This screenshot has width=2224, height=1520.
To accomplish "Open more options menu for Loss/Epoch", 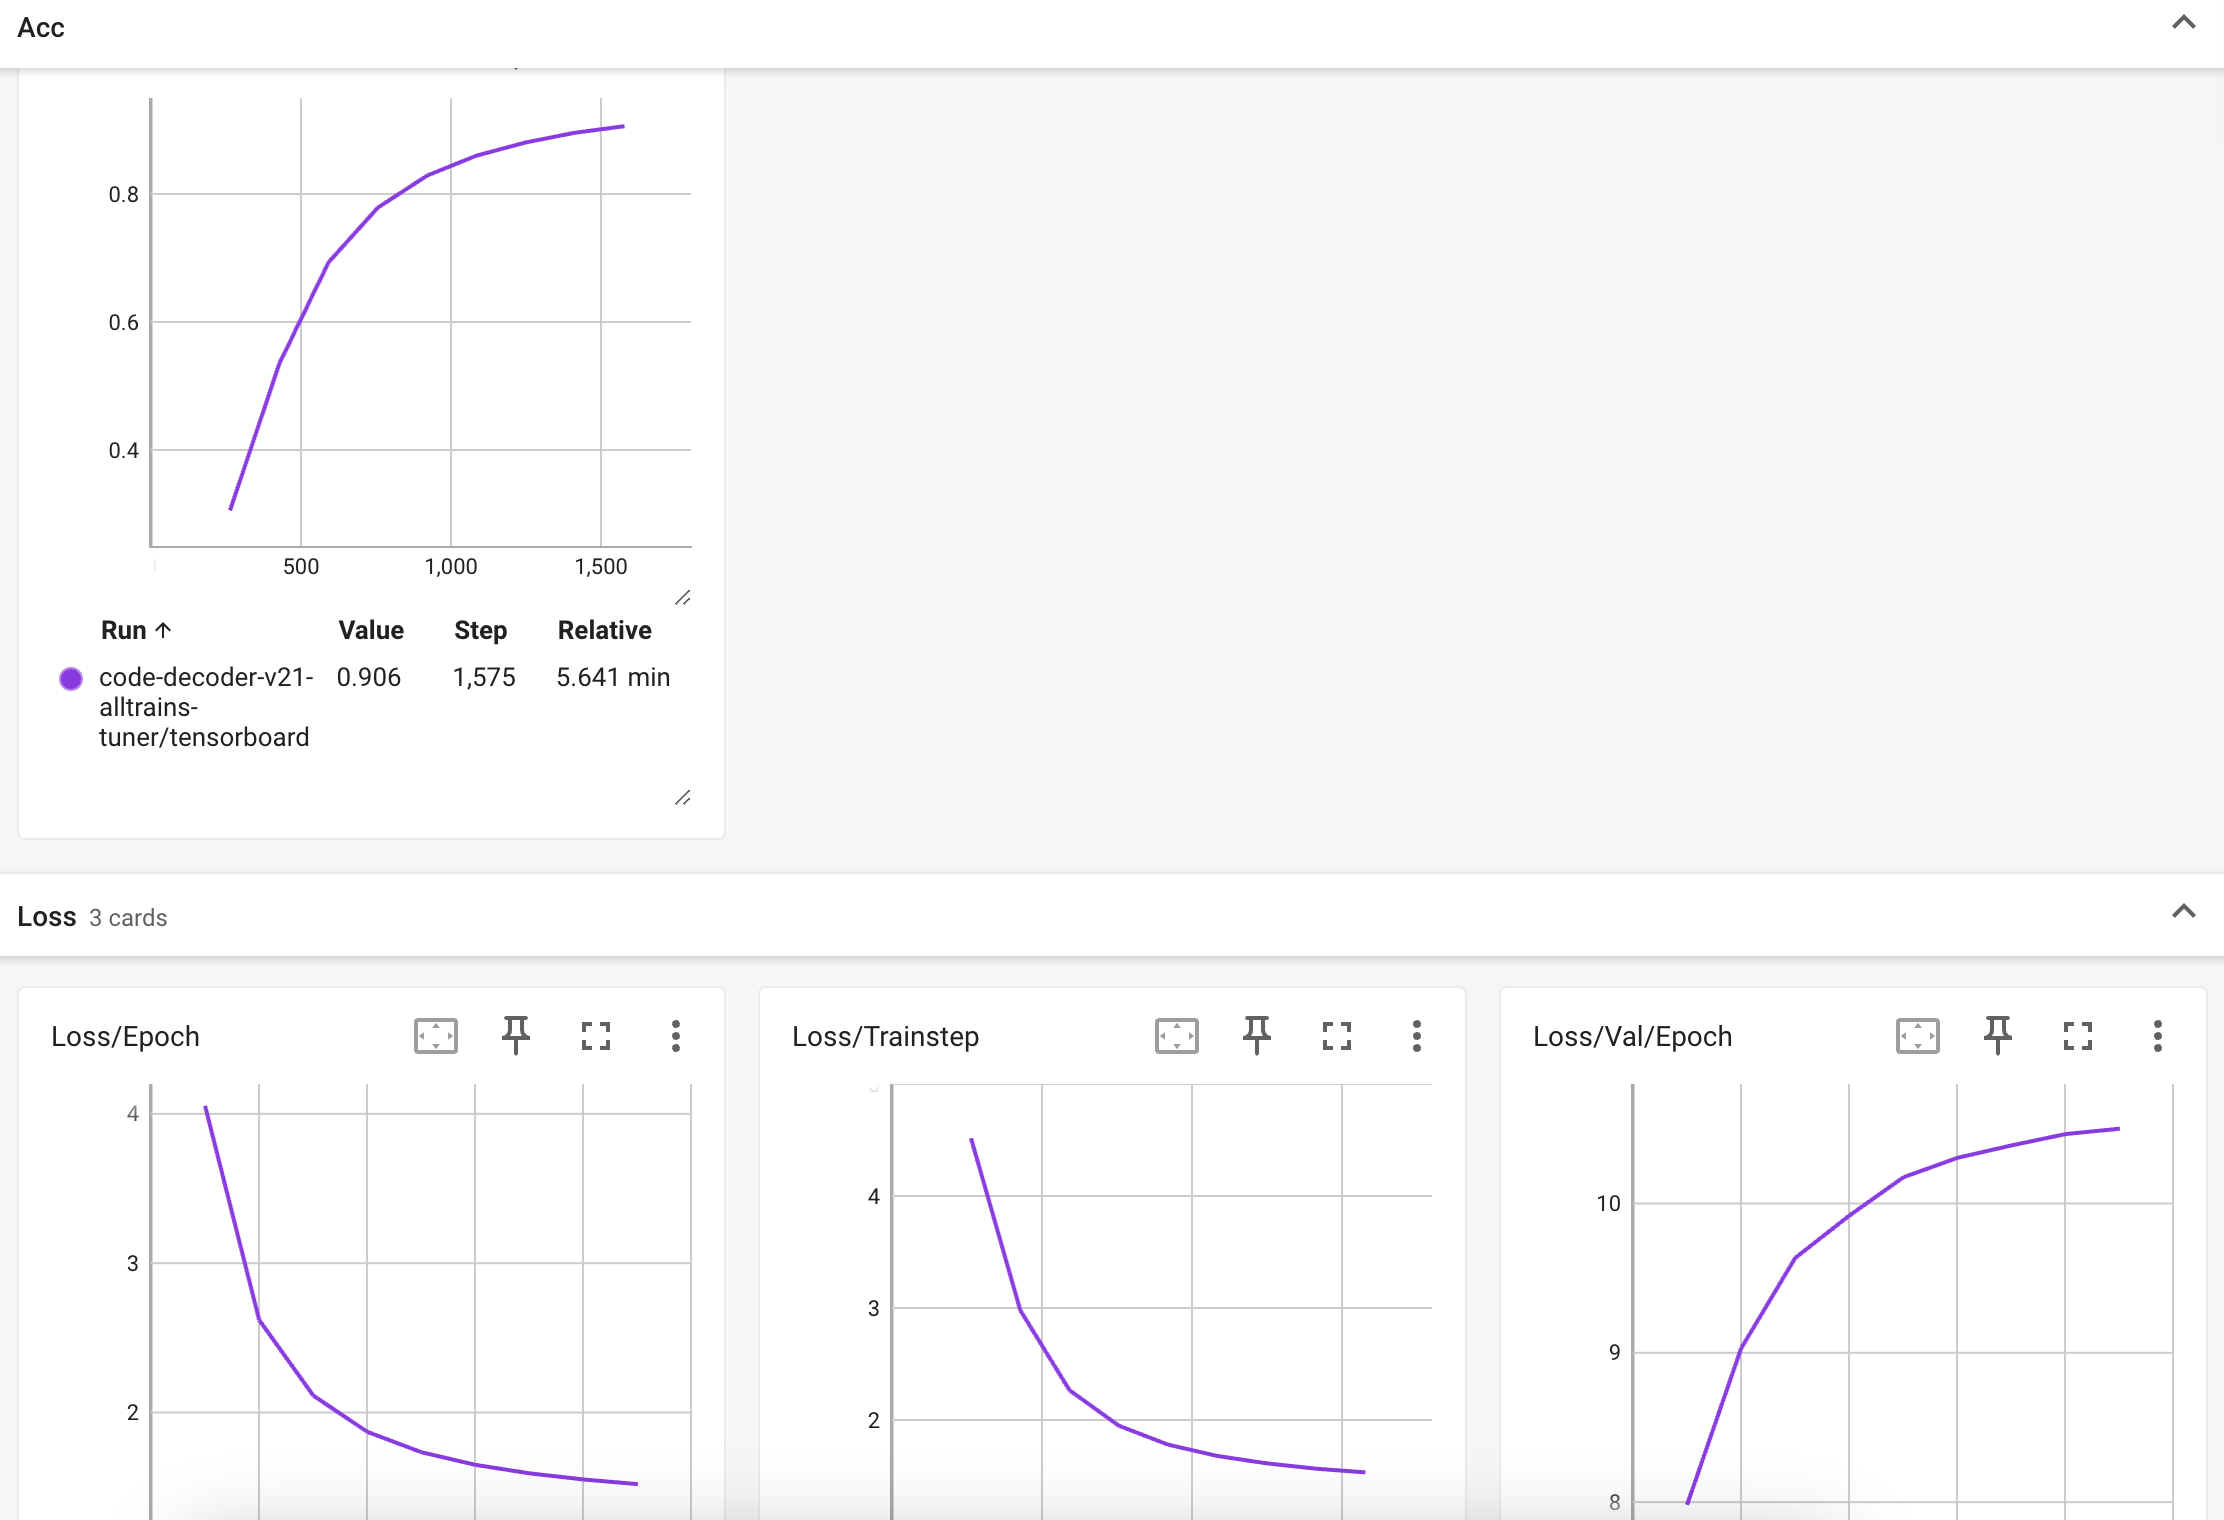I will [x=676, y=1036].
